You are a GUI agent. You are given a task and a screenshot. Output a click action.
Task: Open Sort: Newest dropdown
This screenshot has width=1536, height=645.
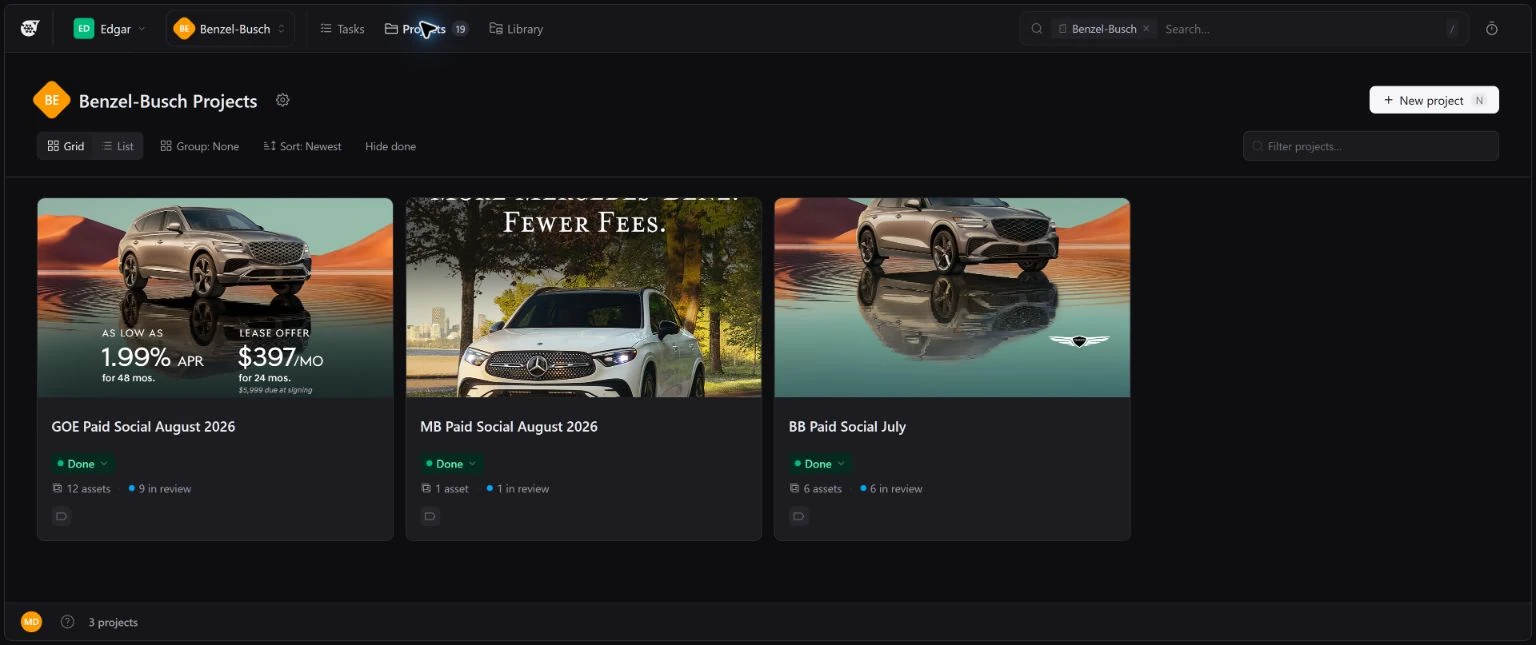[x=303, y=146]
